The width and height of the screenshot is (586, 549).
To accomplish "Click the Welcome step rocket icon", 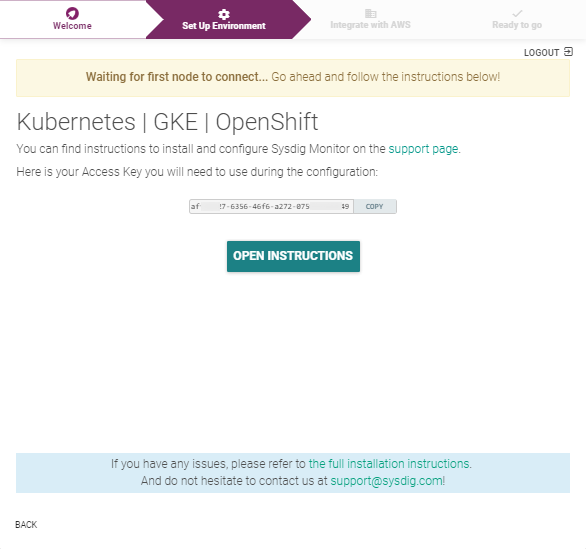I will 72,13.
